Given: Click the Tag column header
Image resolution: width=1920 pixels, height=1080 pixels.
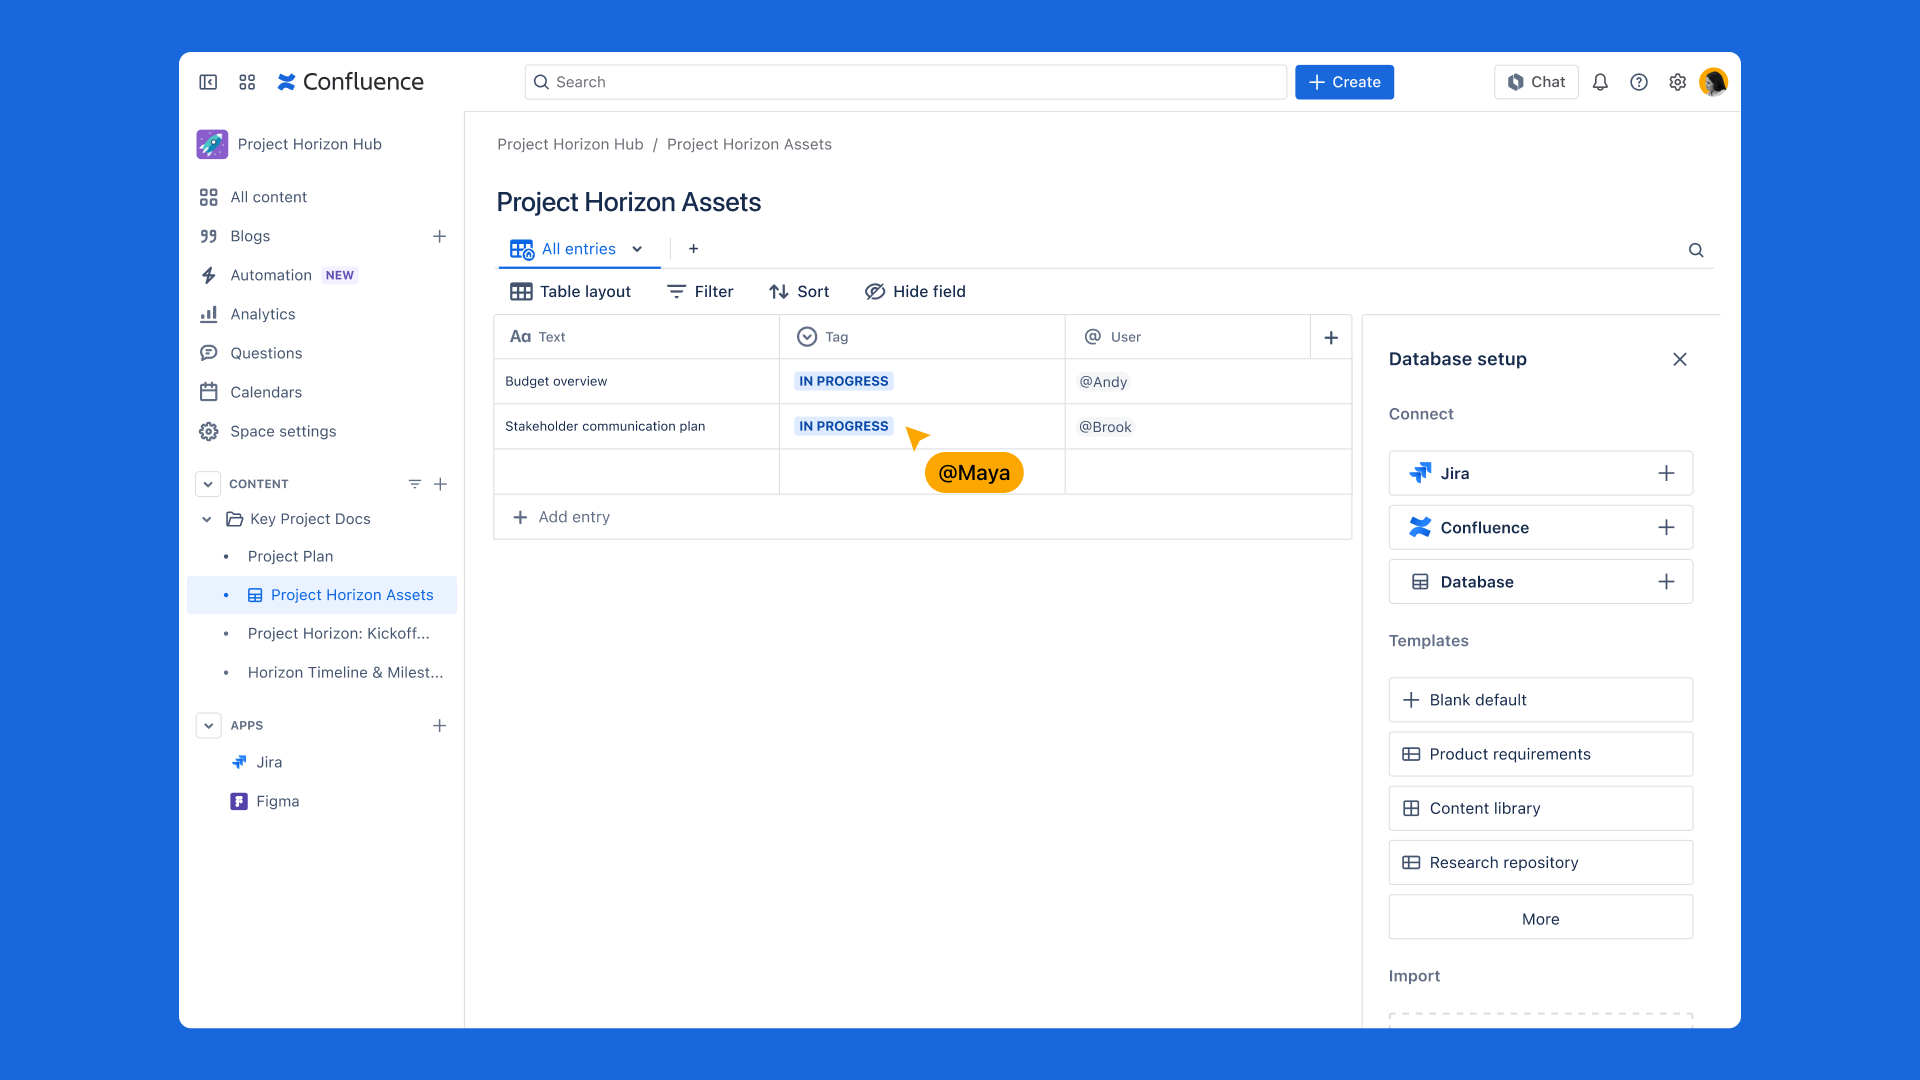Looking at the screenshot, I should coord(922,337).
